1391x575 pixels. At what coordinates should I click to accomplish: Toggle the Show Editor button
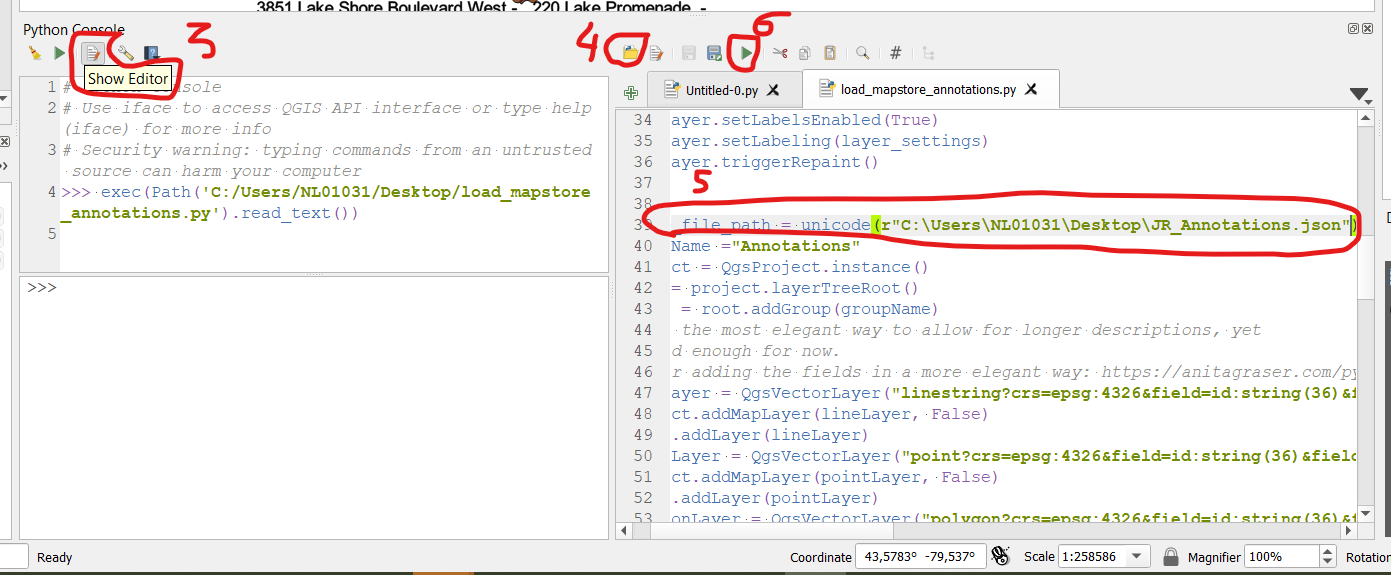[93, 53]
